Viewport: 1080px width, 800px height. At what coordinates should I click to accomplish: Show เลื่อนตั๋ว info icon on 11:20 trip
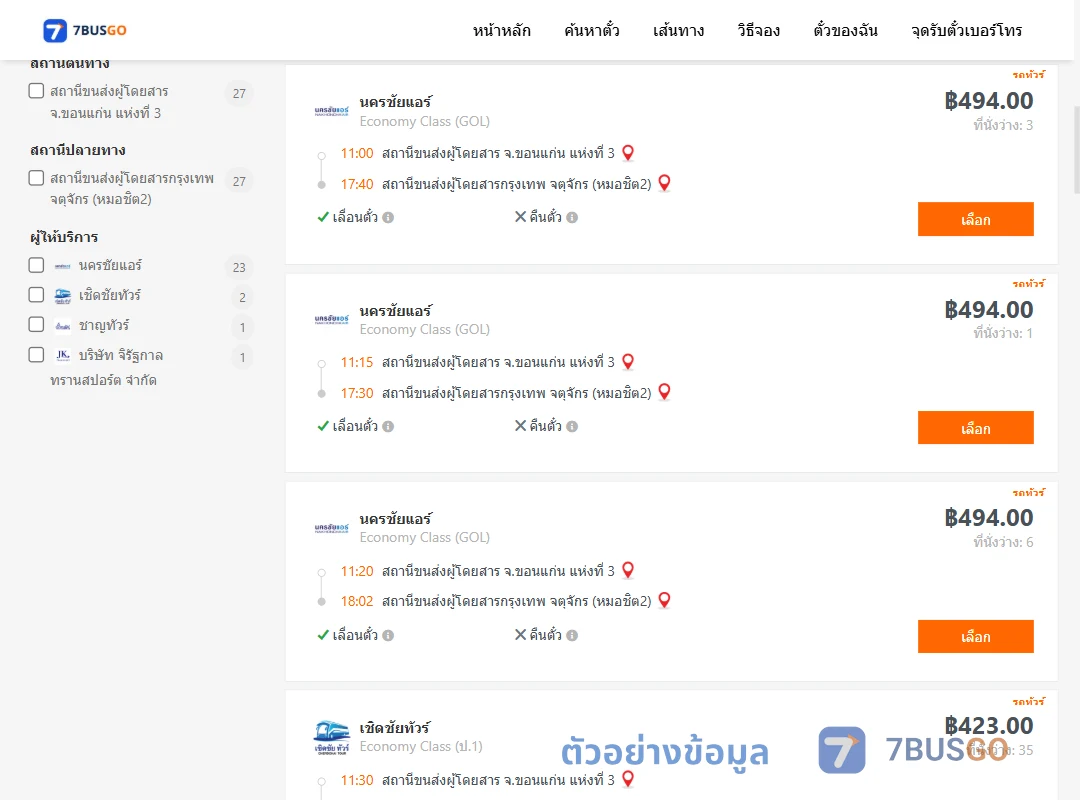[388, 635]
